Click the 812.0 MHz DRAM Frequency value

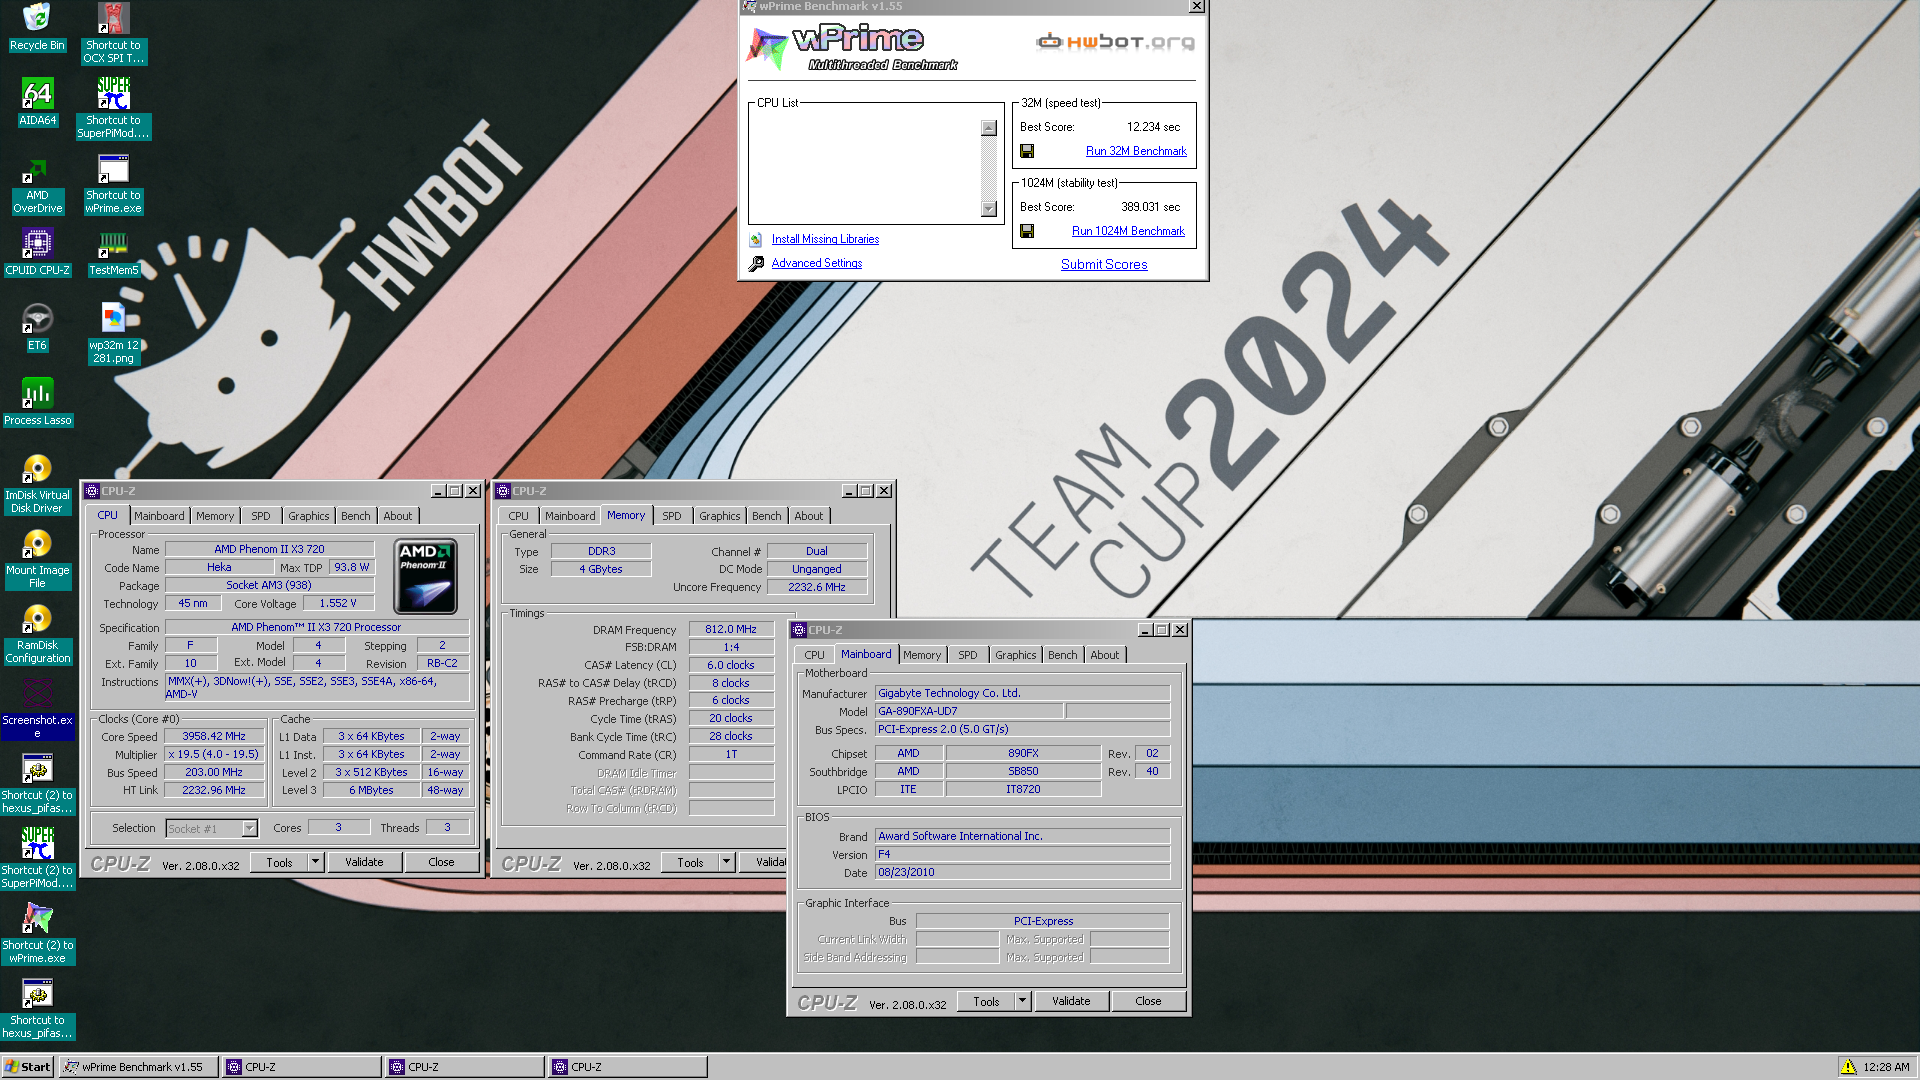(x=731, y=629)
